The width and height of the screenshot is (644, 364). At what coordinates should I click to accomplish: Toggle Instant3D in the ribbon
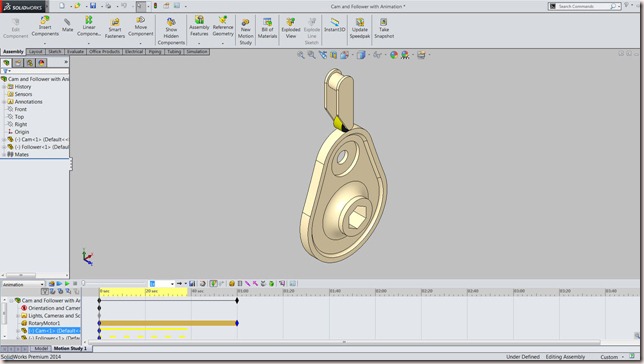click(x=335, y=25)
